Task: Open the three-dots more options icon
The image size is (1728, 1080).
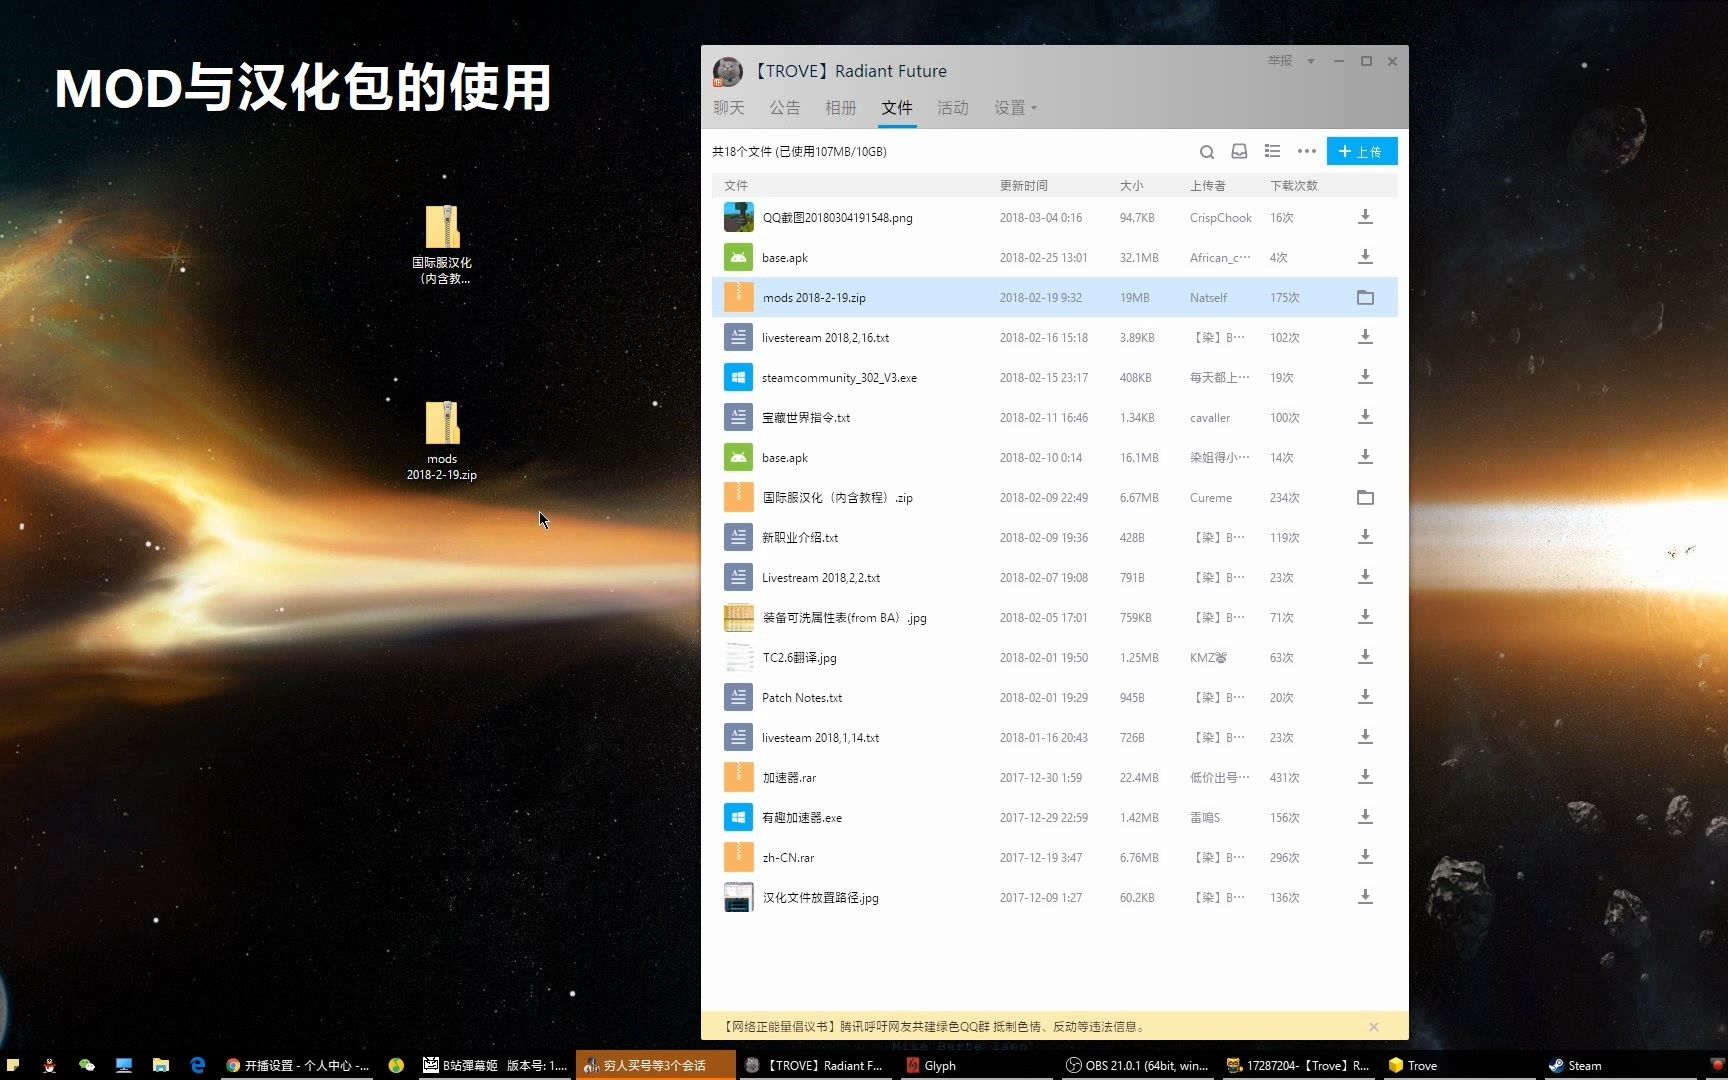Action: coord(1306,151)
